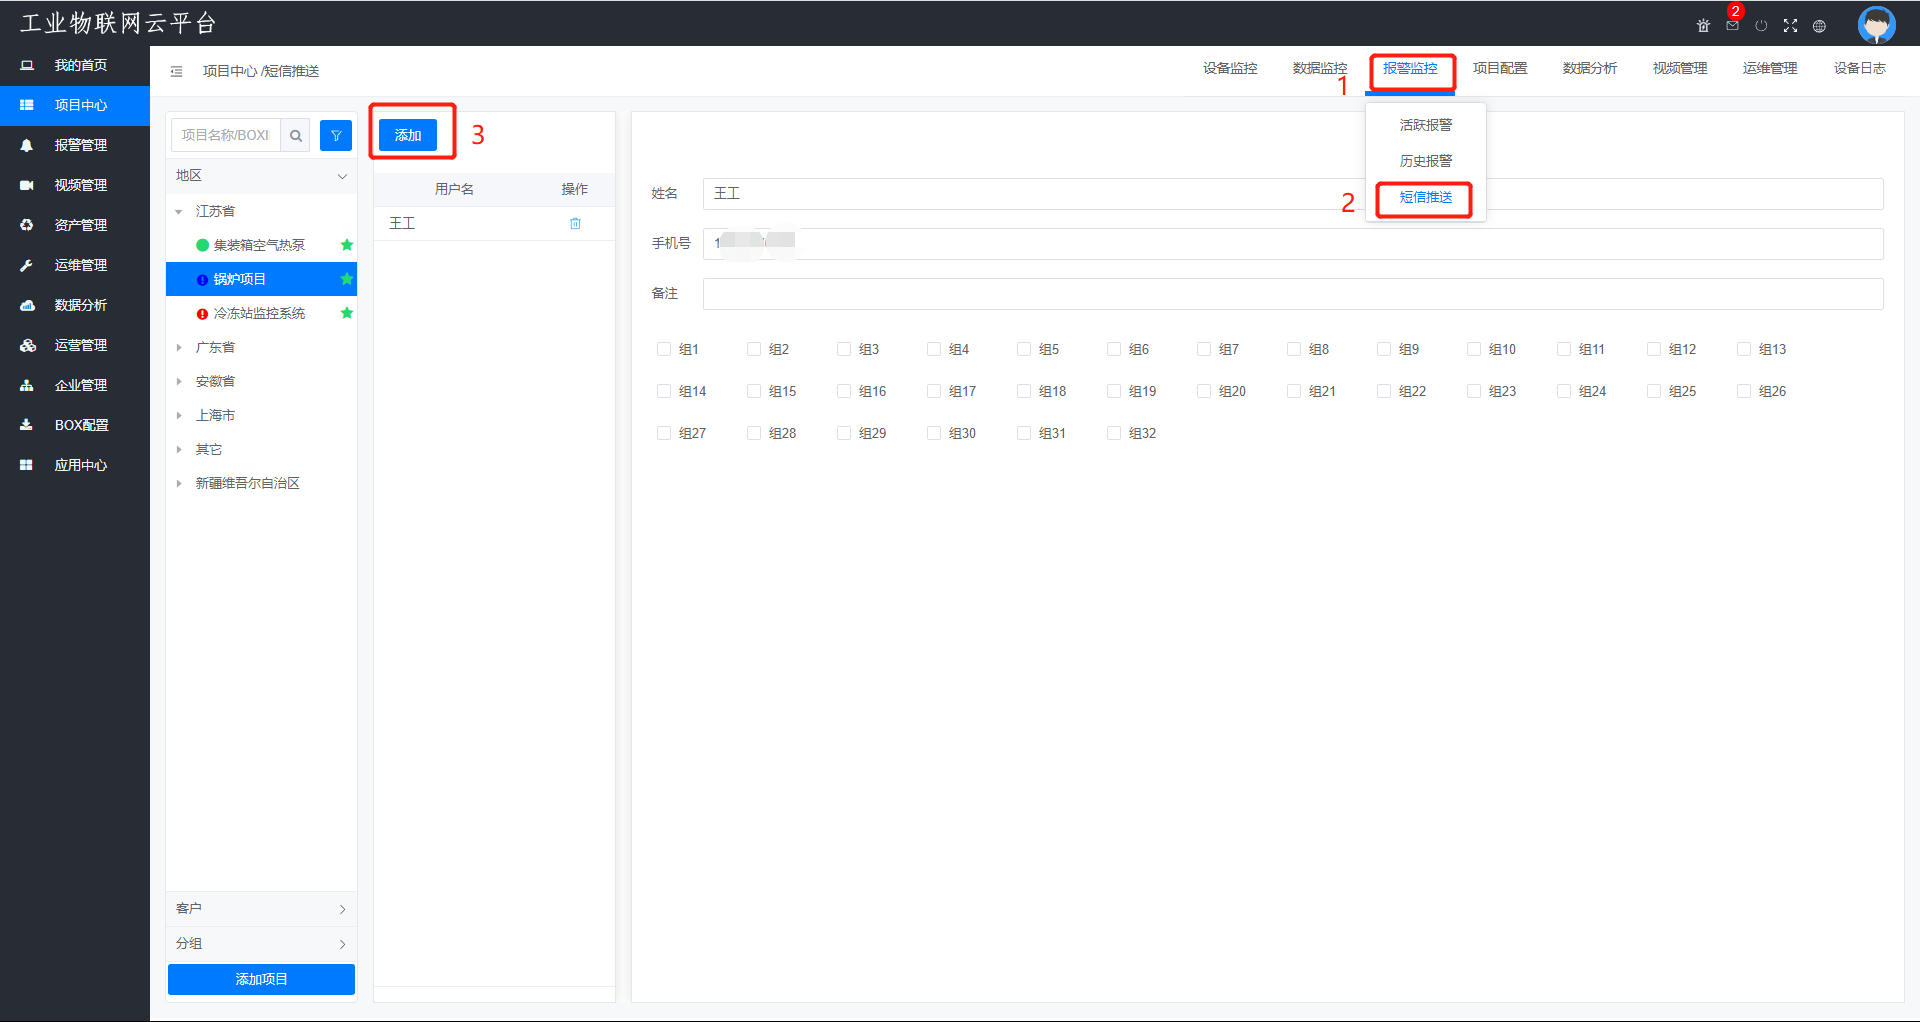Viewport: 1920px width, 1022px height.
Task: Click the star next to 冷冻站监控系统
Action: pos(347,313)
